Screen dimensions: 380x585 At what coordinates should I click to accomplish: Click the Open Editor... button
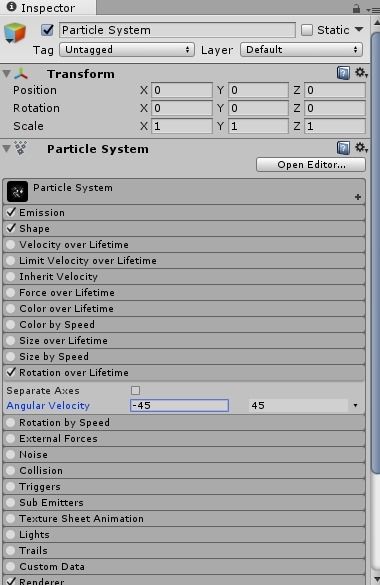(x=311, y=165)
